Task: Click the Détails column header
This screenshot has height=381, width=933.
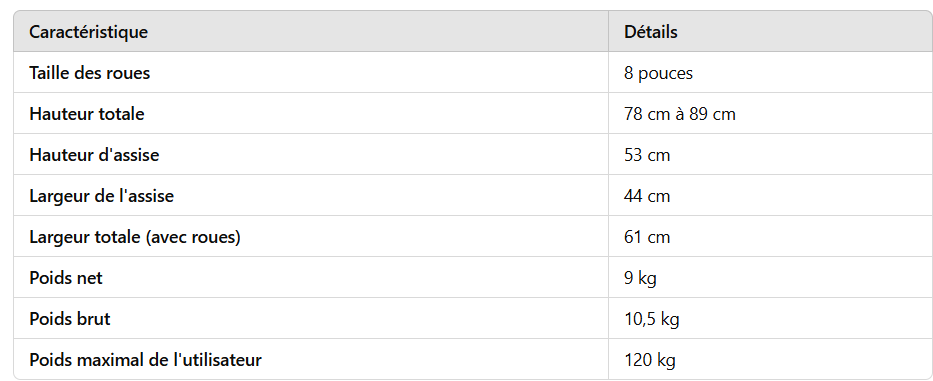Action: [650, 32]
